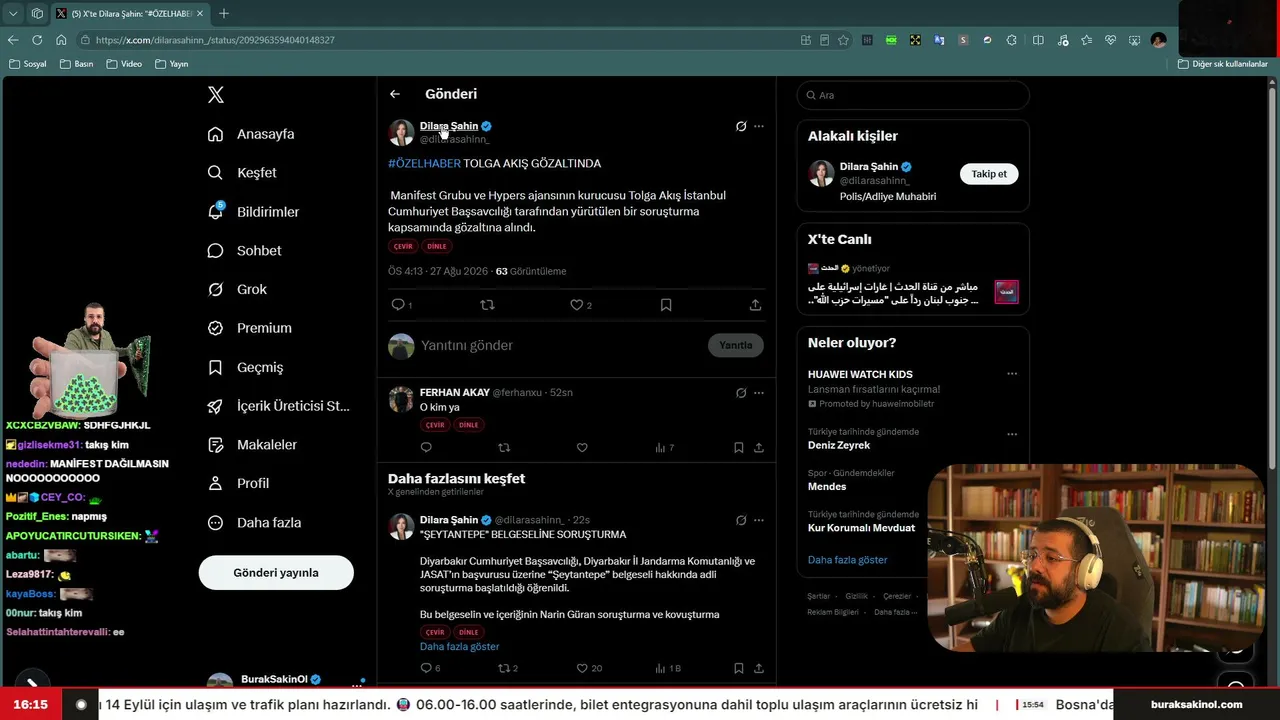Open a new browser tab
Screen dimensions: 1280x720
pos(224,13)
